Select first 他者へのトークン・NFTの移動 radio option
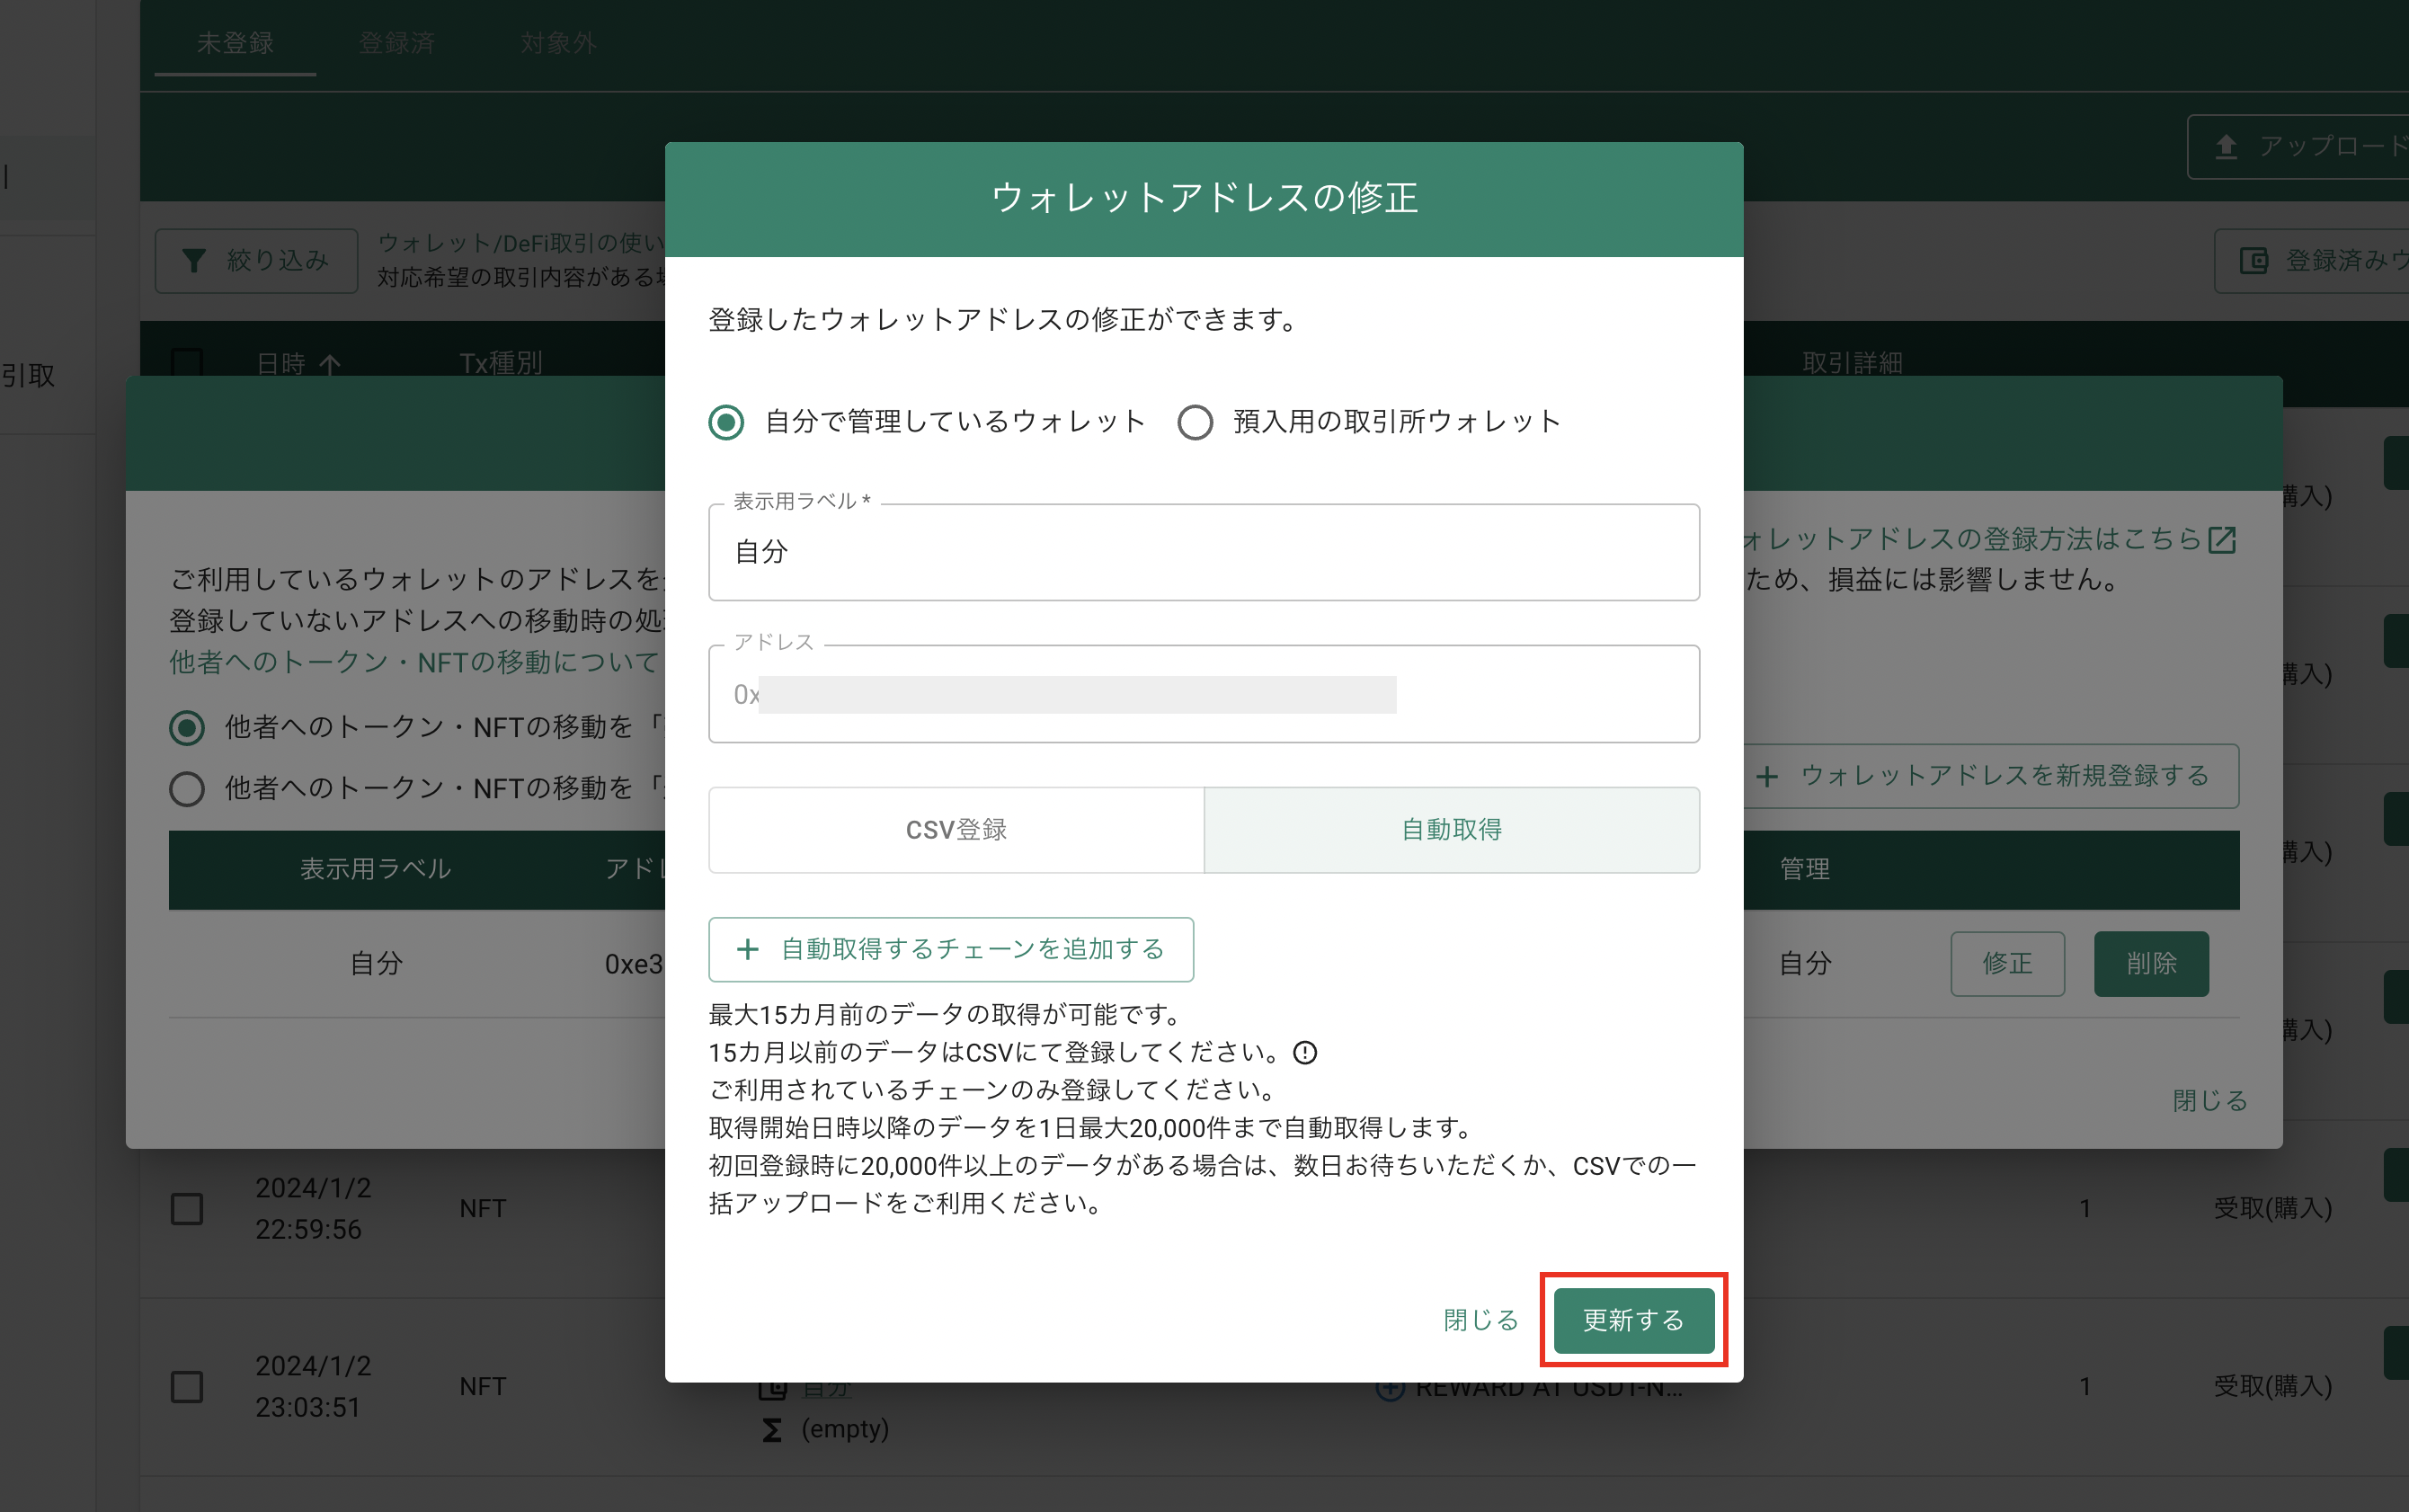The image size is (2409, 1512). click(187, 727)
